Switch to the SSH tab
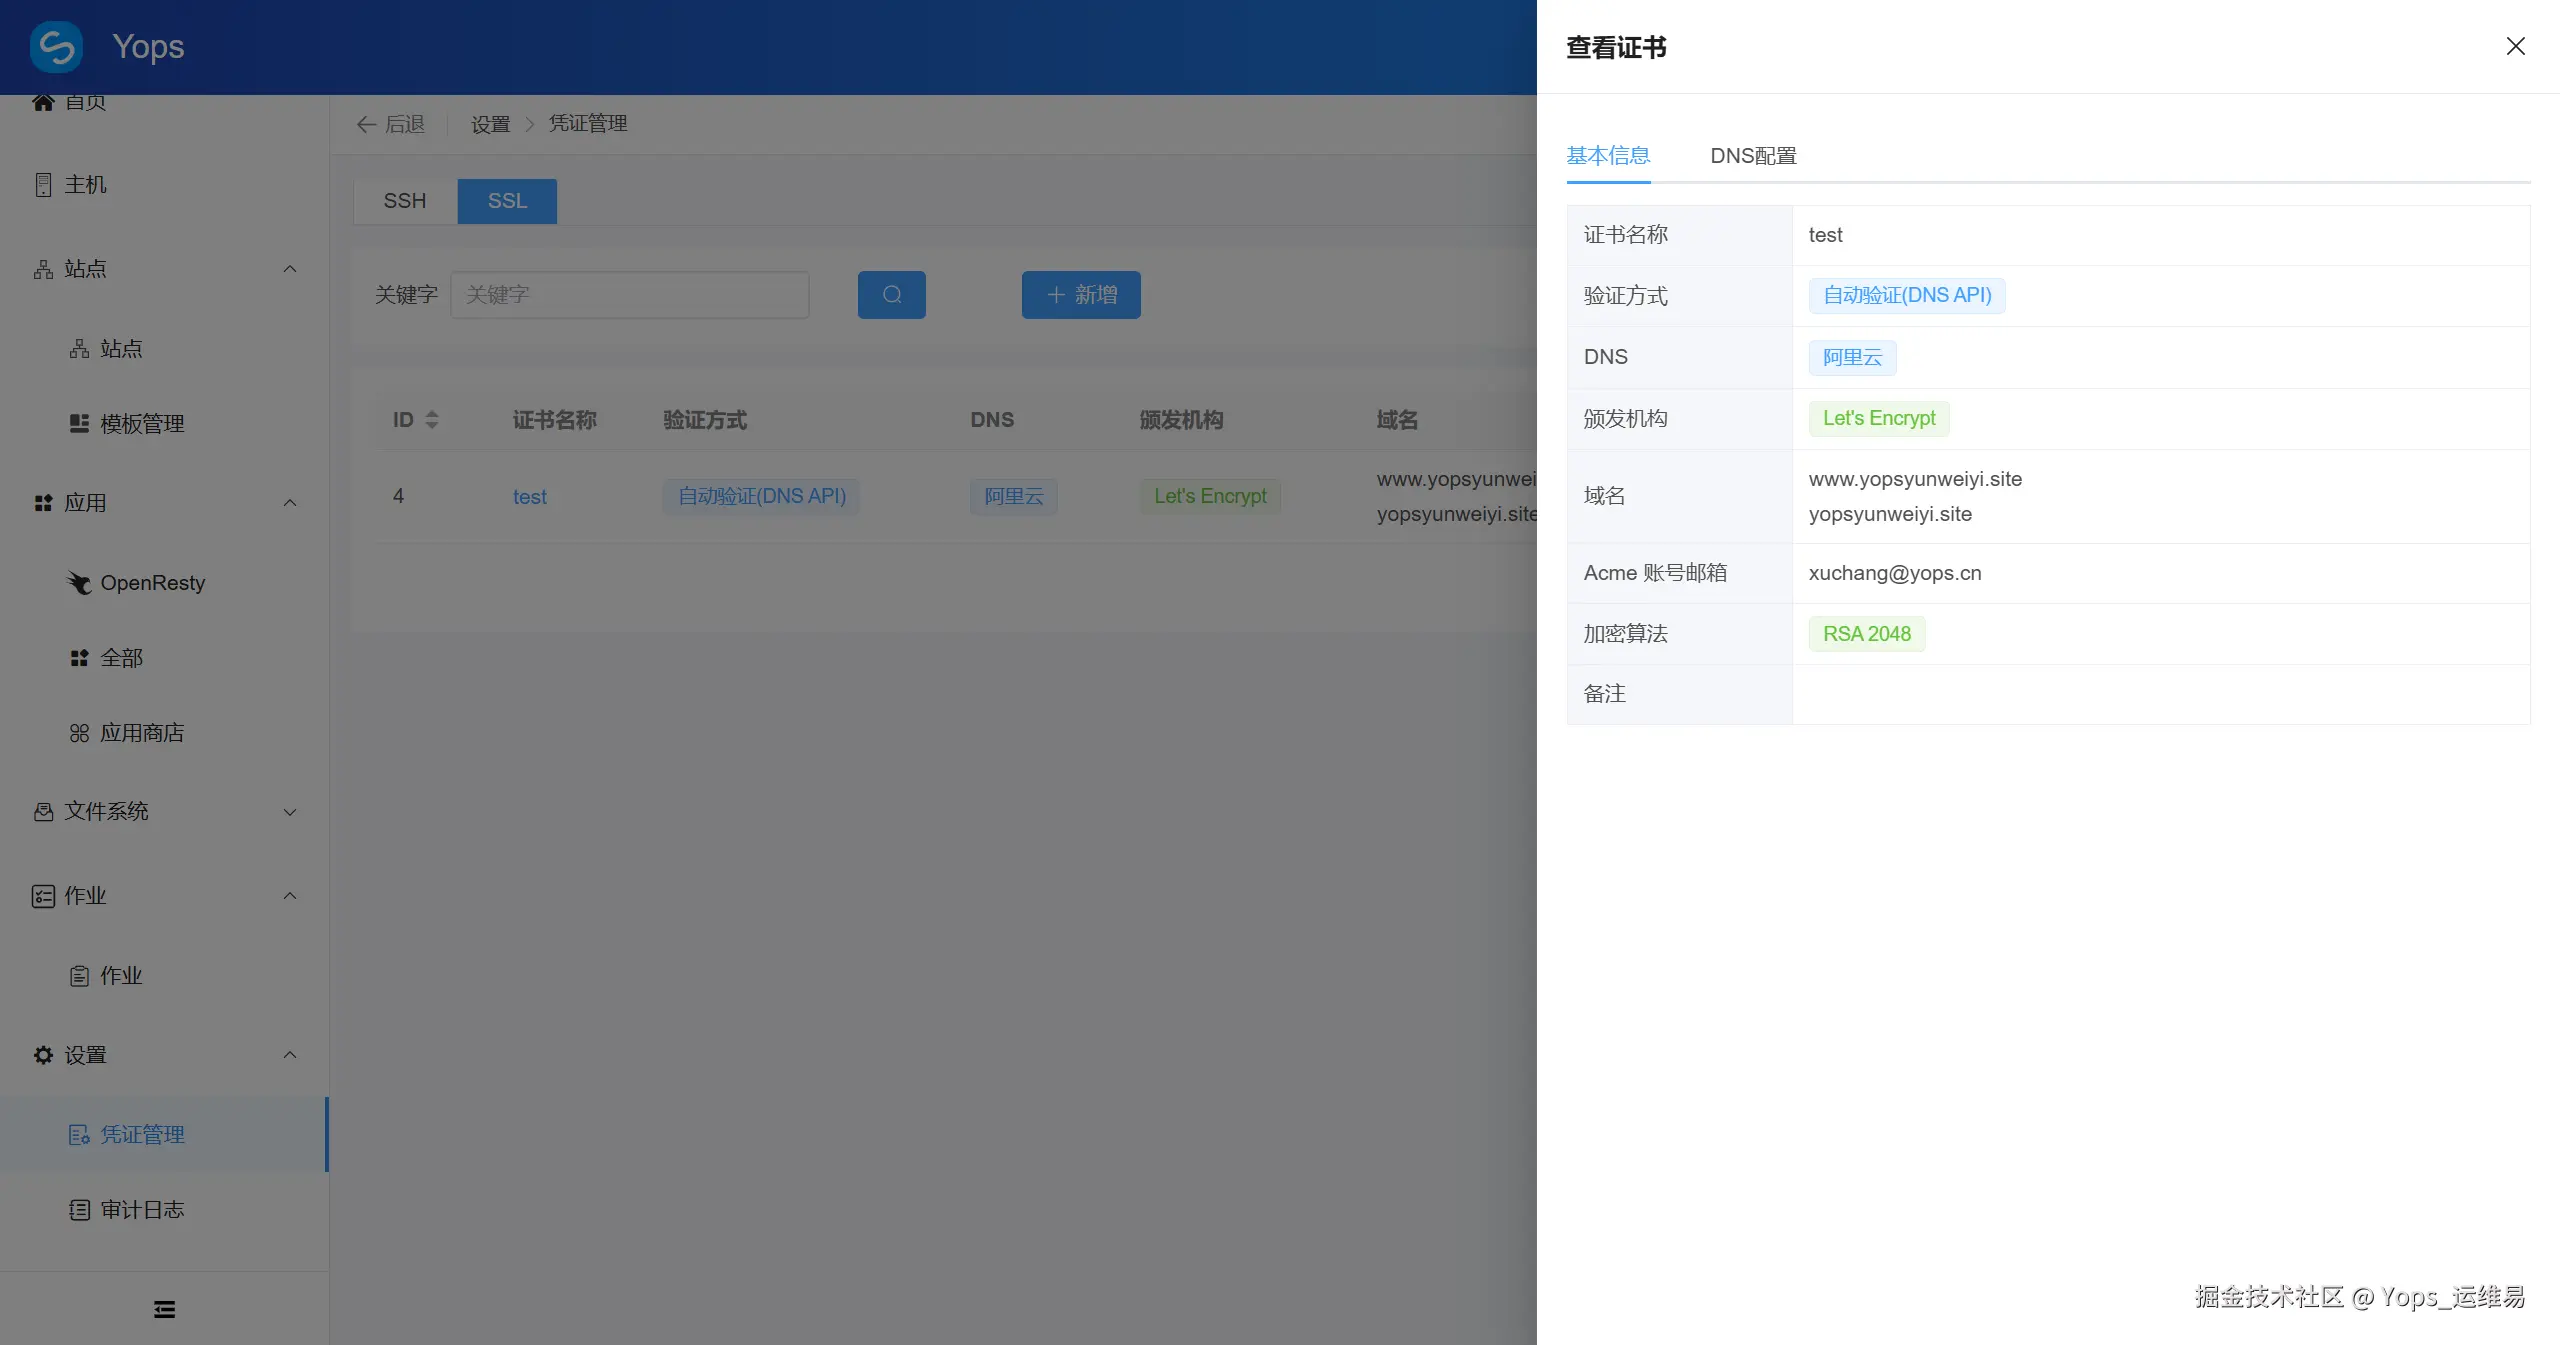Viewport: 2560px width, 1345px height. 404,201
